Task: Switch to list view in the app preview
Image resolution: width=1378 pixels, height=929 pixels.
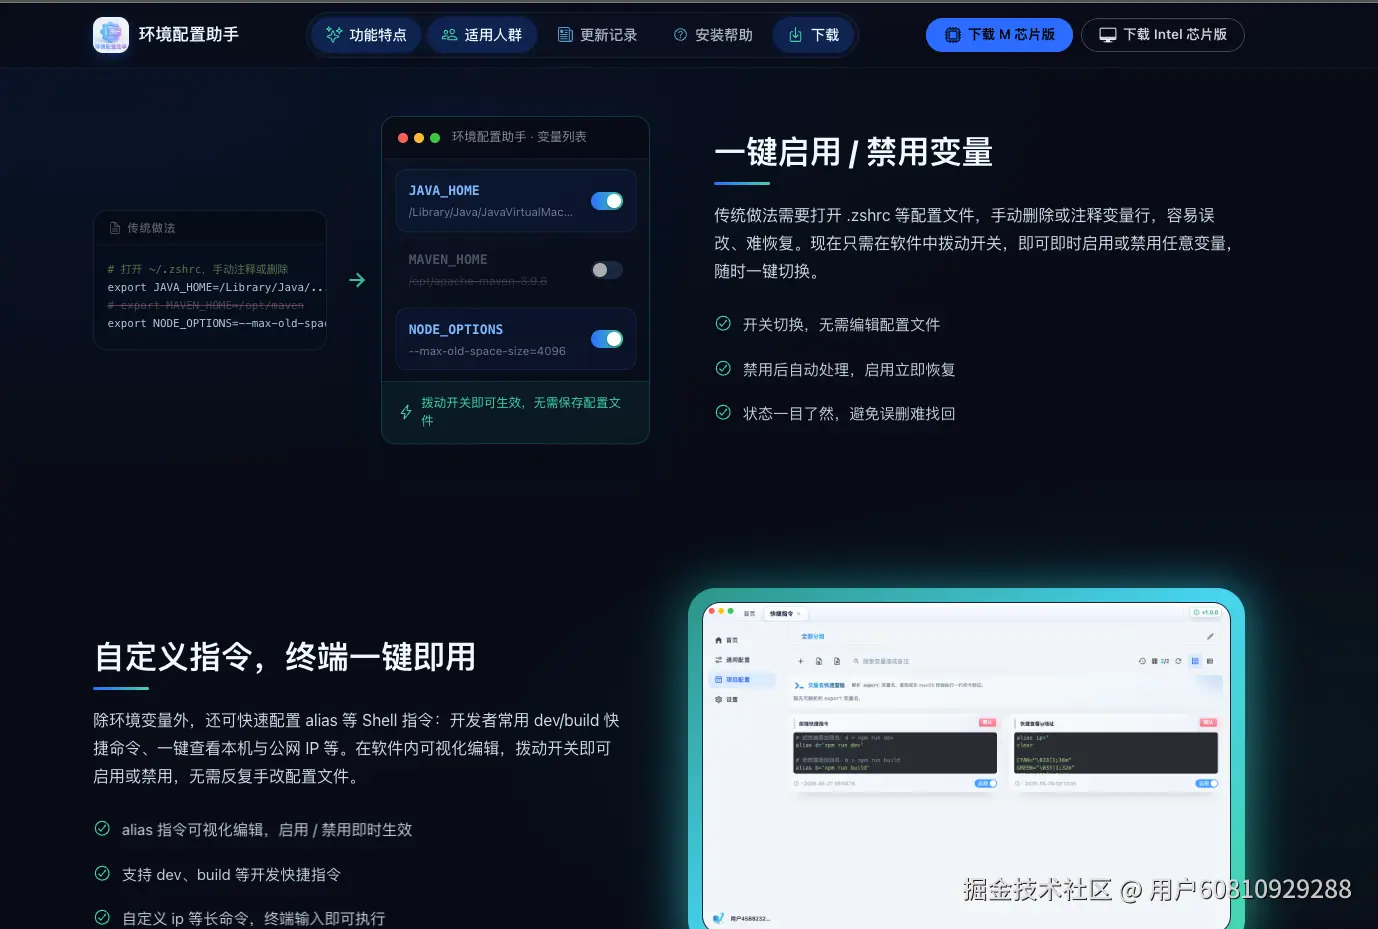Action: (x=1210, y=661)
